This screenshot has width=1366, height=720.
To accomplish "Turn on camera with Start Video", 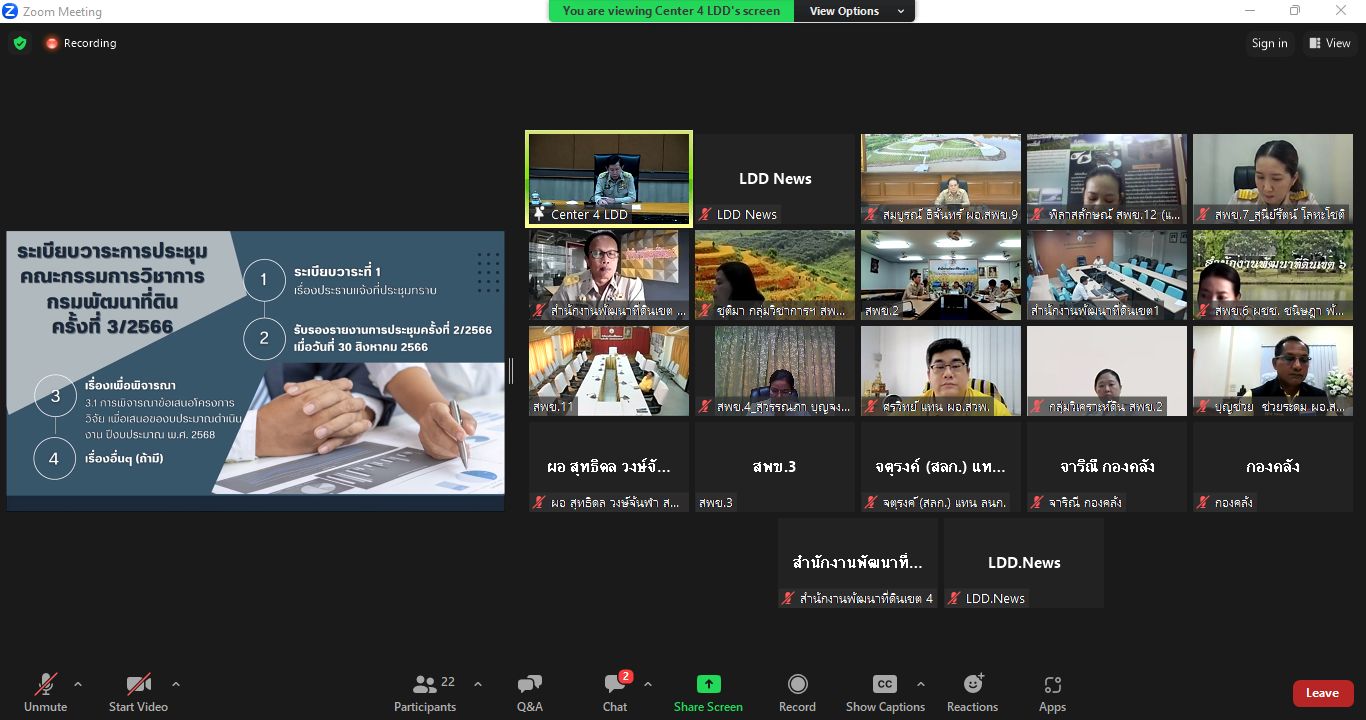I will click(138, 693).
